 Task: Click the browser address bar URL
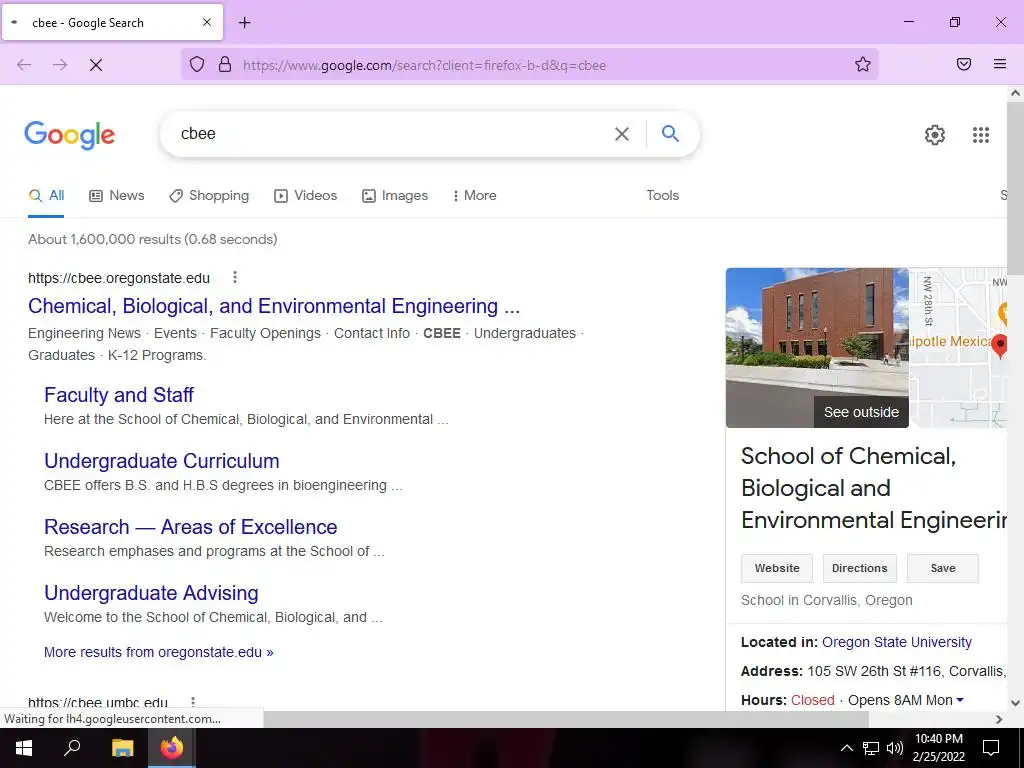(424, 65)
